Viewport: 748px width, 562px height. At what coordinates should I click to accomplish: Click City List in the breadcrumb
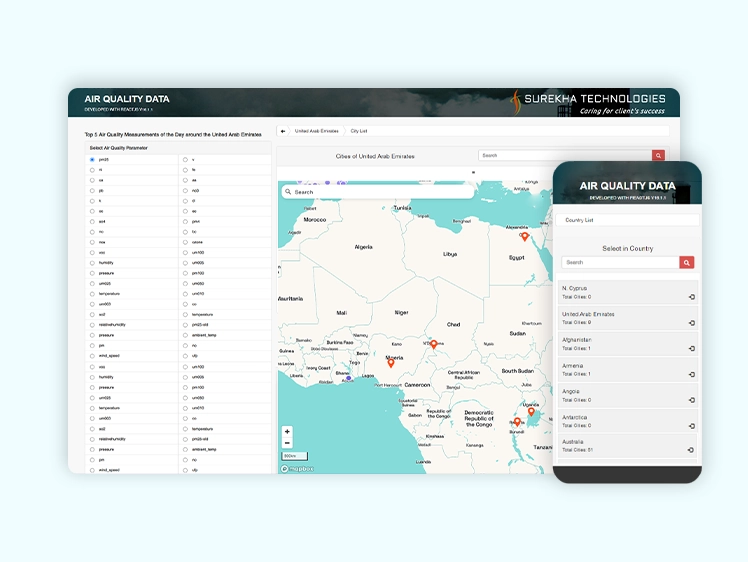pos(359,131)
